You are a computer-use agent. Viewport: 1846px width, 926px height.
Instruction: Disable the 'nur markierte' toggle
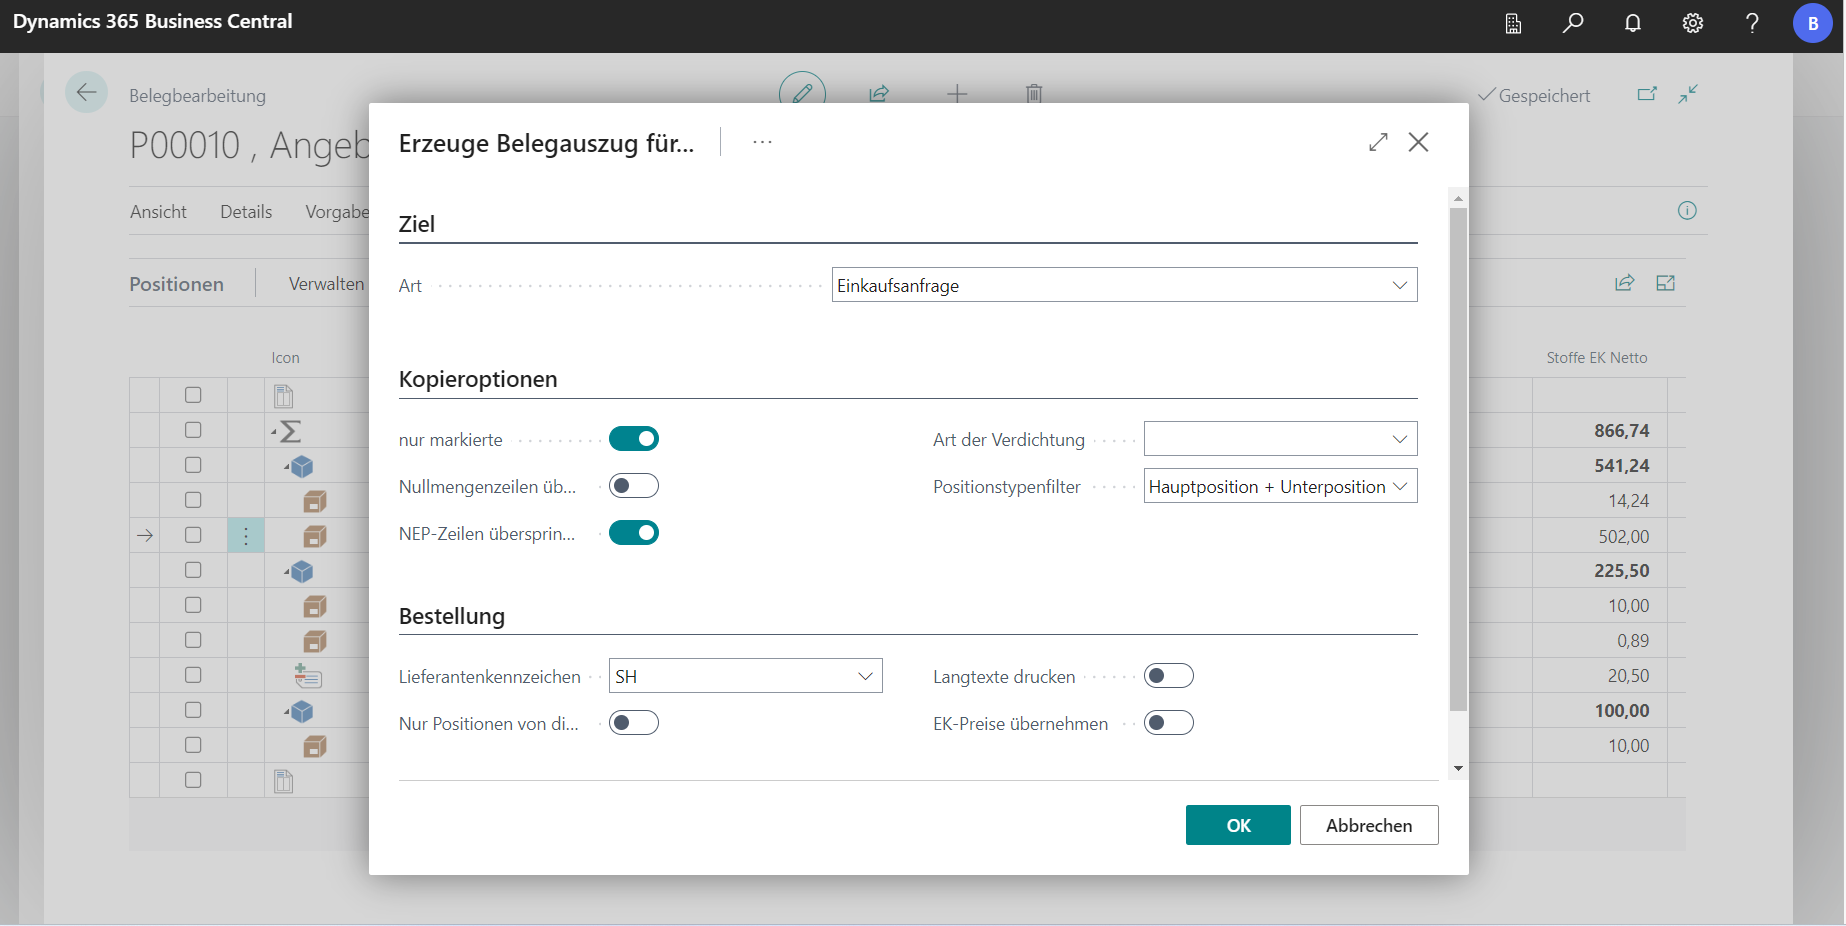634,439
